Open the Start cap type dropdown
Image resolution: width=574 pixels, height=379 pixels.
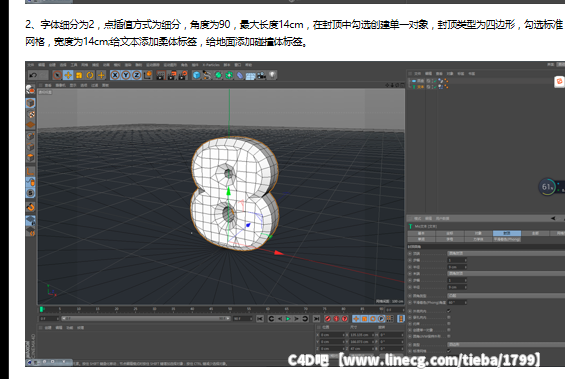[x=506, y=253]
